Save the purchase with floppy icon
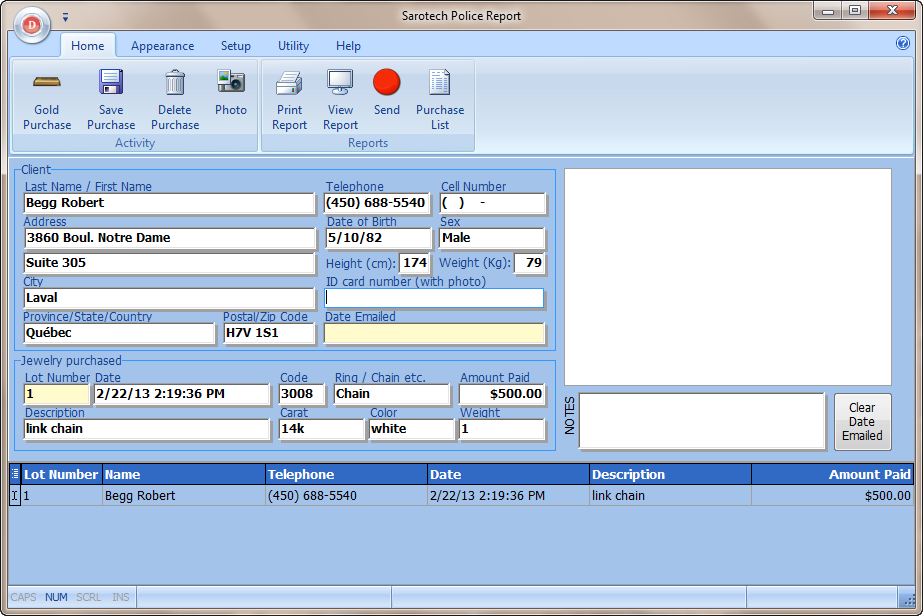The width and height of the screenshot is (923, 616). coord(111,99)
